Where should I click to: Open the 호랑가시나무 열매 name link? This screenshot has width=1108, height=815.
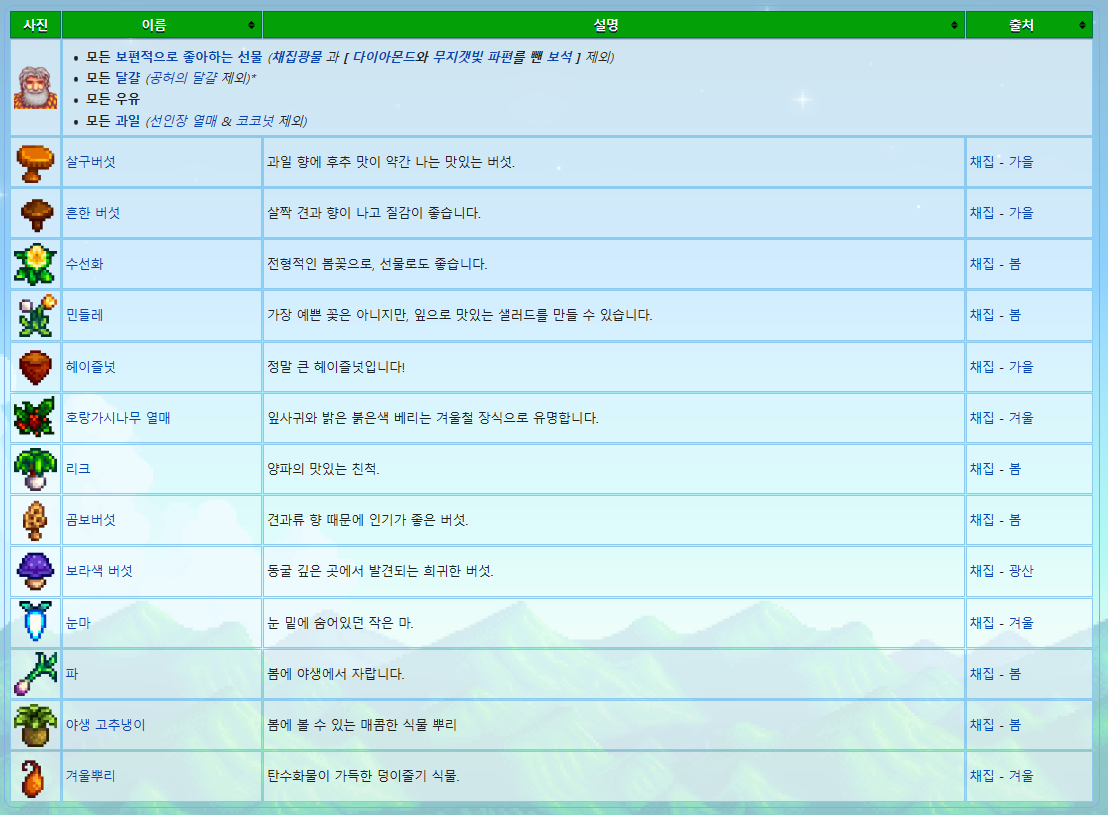click(118, 418)
